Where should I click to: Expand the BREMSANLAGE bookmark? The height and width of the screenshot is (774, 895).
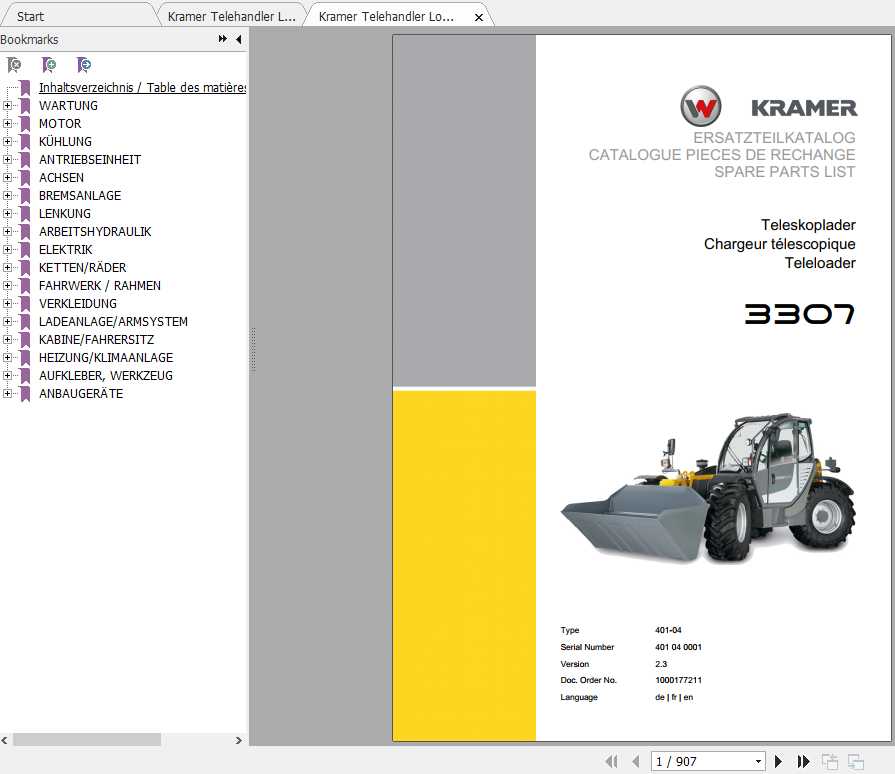[x=7, y=196]
